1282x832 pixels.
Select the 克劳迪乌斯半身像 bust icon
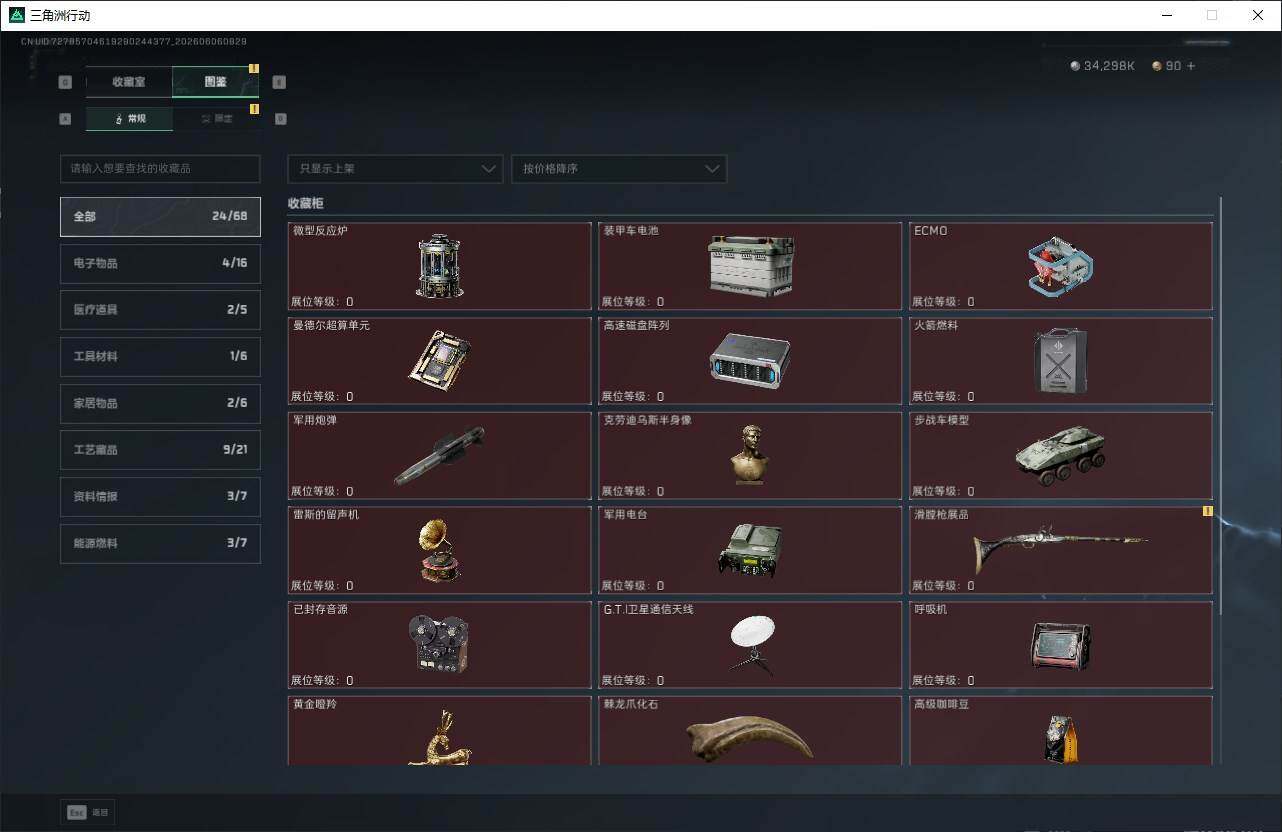pyautogui.click(x=750, y=455)
